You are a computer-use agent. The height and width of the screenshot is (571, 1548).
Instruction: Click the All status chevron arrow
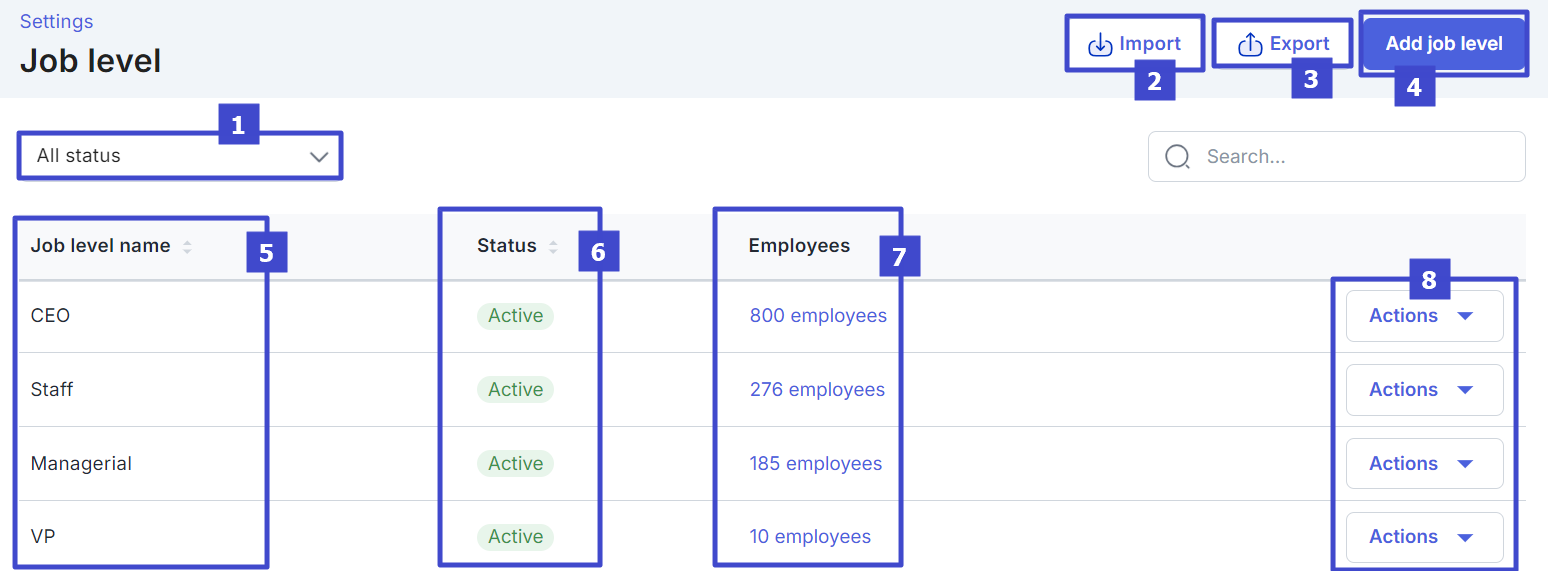pos(319,157)
